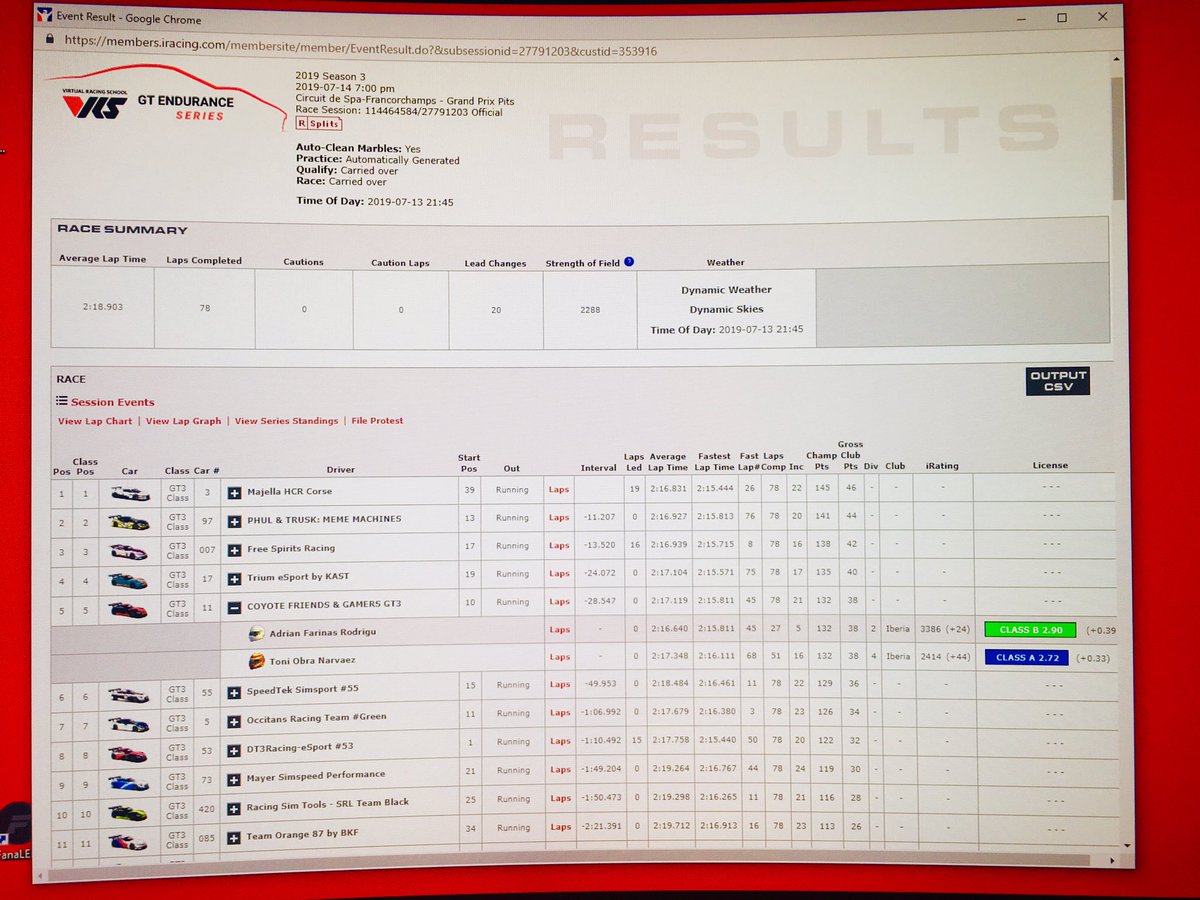Screen dimensions: 1200x900
Task: Expand Majella HCR Corse team row
Action: pos(234,492)
